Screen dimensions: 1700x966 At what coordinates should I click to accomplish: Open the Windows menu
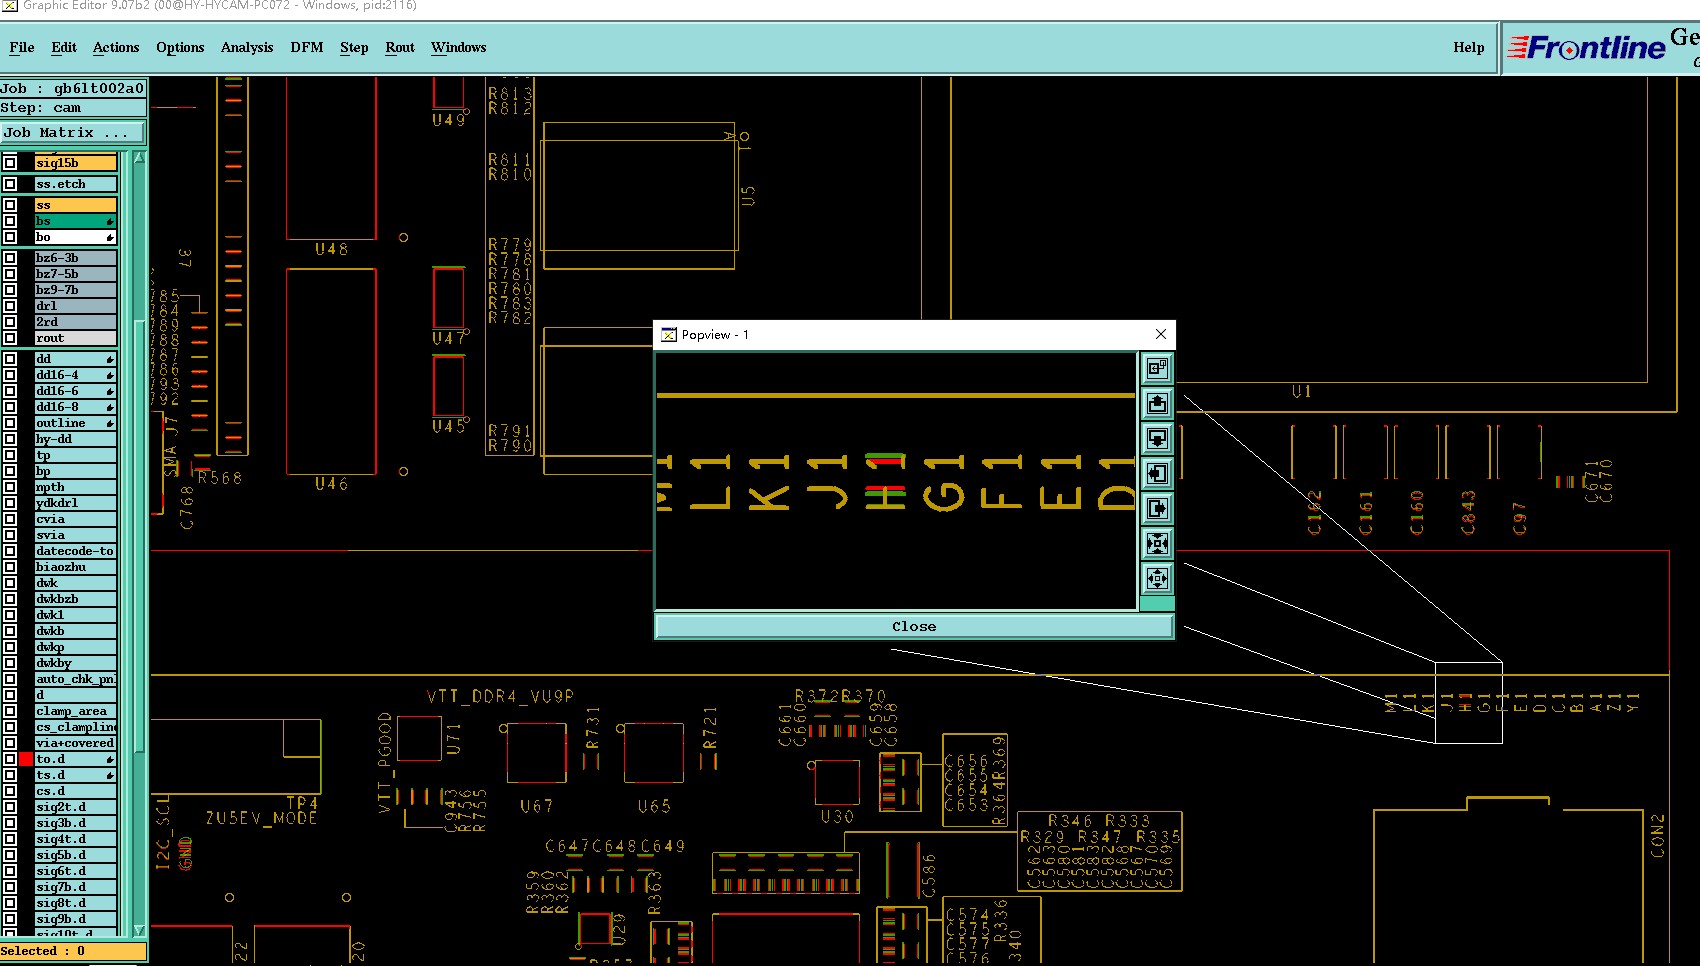pyautogui.click(x=458, y=48)
